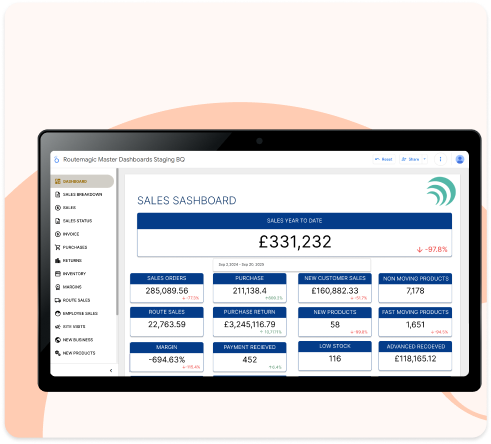The image size is (491, 444).
Task: Select the Margin scorecard tile
Action: point(167,357)
